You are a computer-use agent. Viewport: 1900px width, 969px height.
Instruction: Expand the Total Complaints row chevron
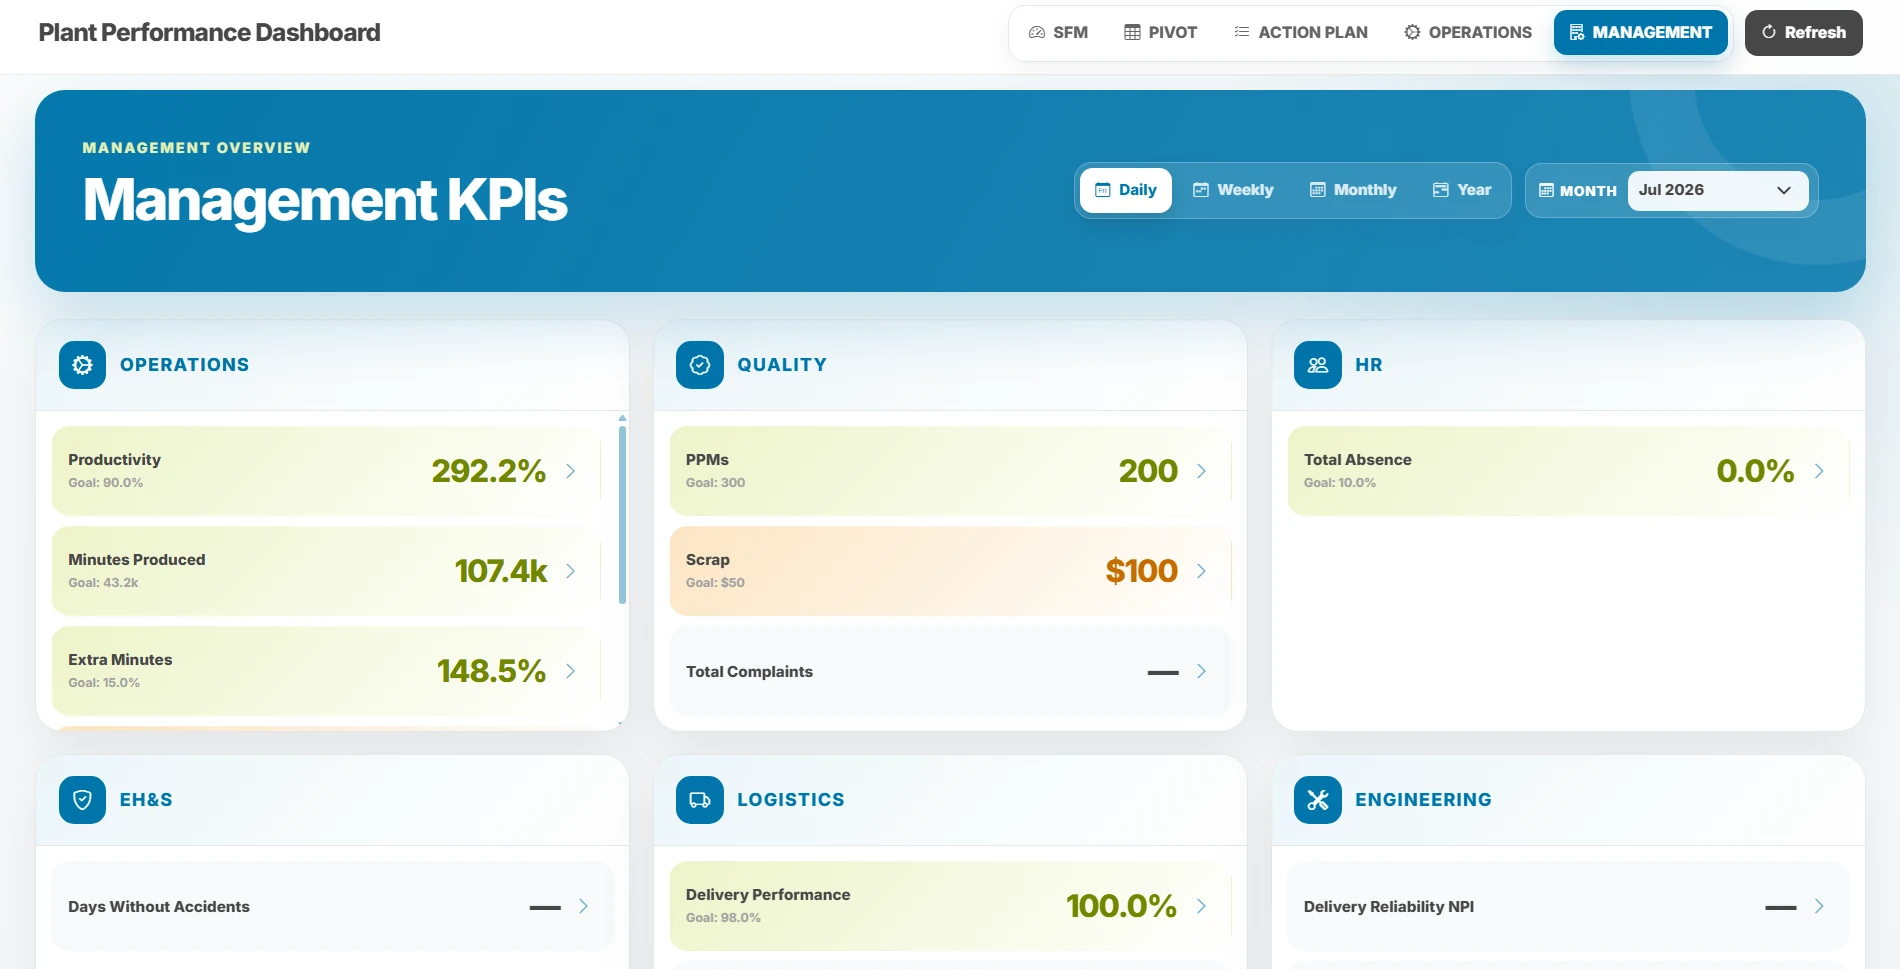coord(1201,671)
